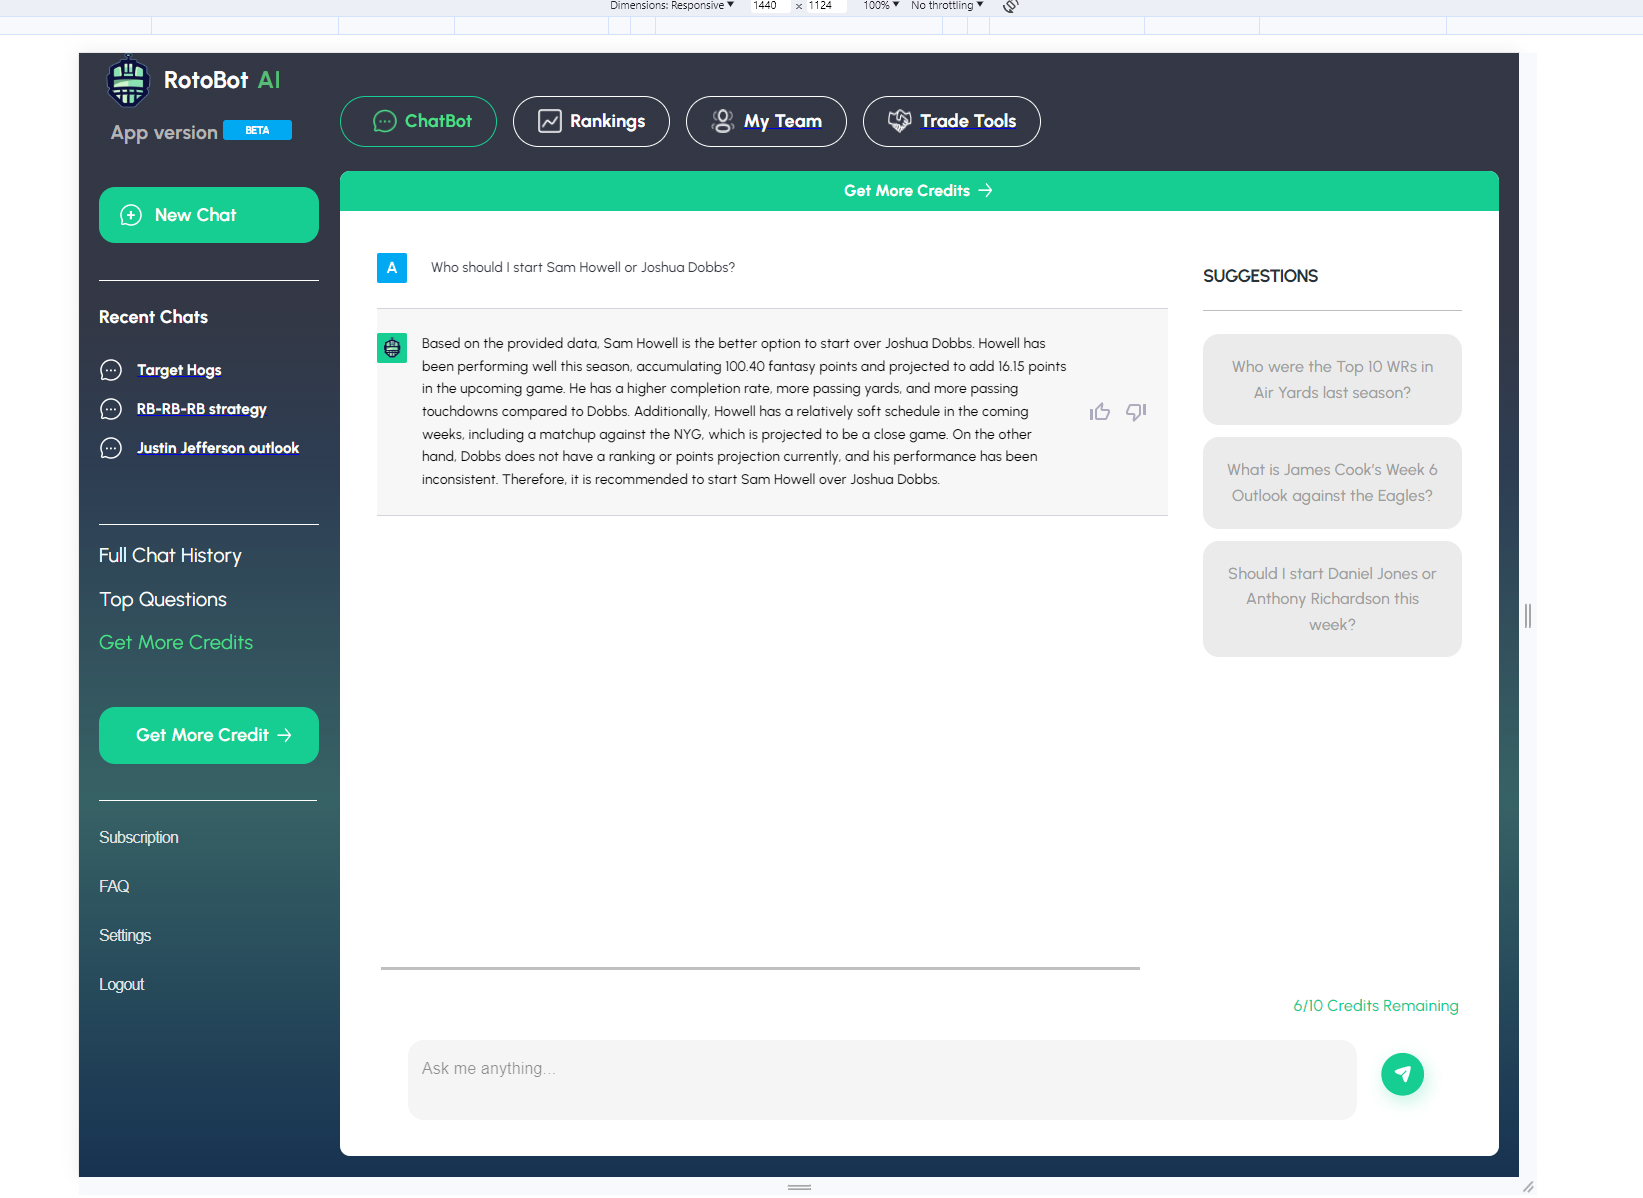The width and height of the screenshot is (1643, 1198).
Task: Open the FAQ page
Action: [x=114, y=886]
